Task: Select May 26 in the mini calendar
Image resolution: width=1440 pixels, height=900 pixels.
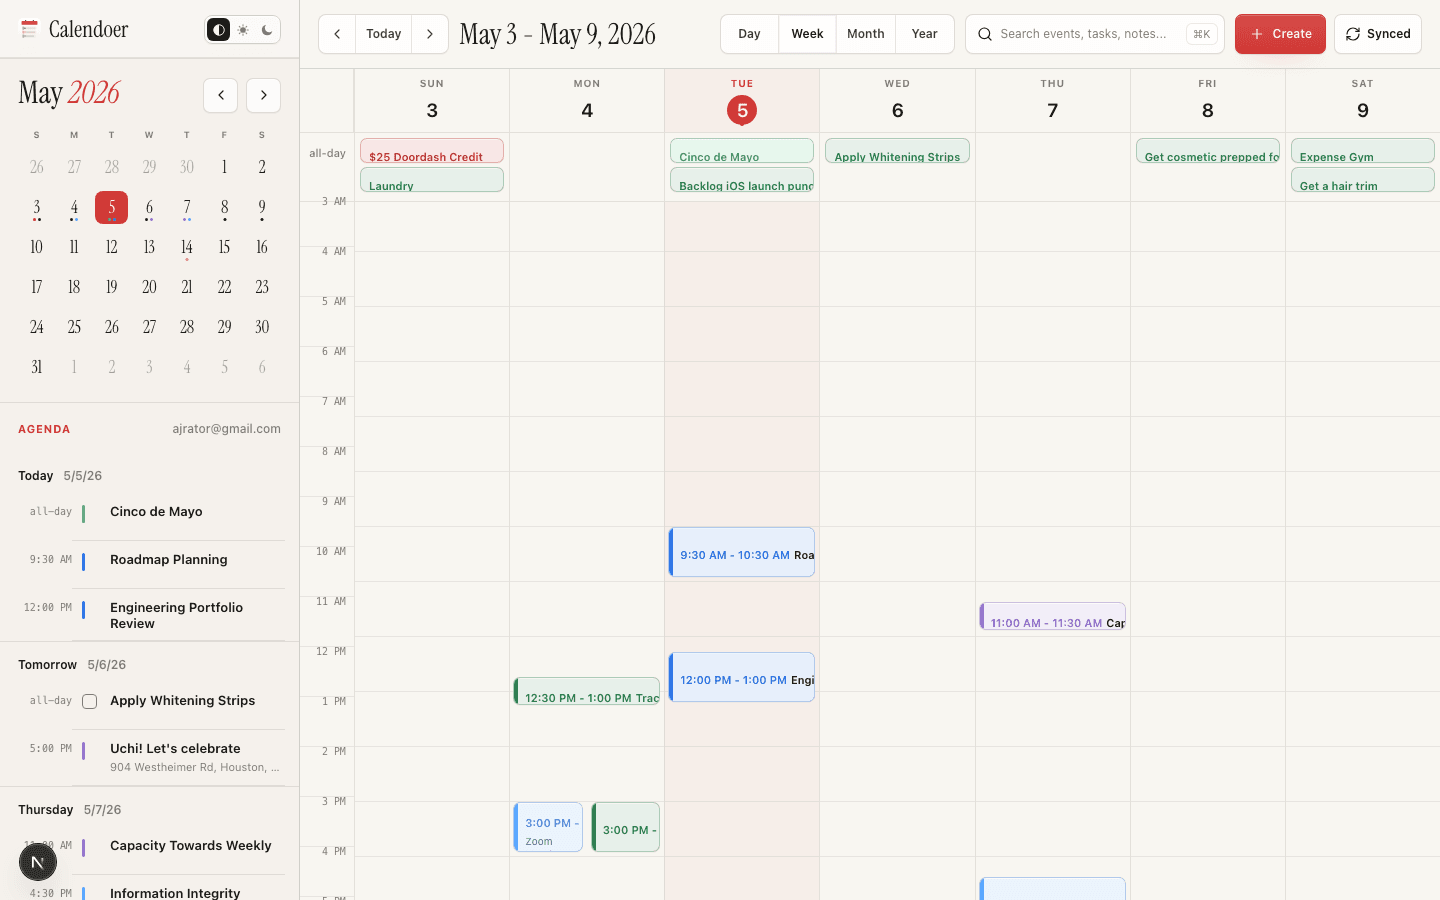Action: pyautogui.click(x=112, y=327)
